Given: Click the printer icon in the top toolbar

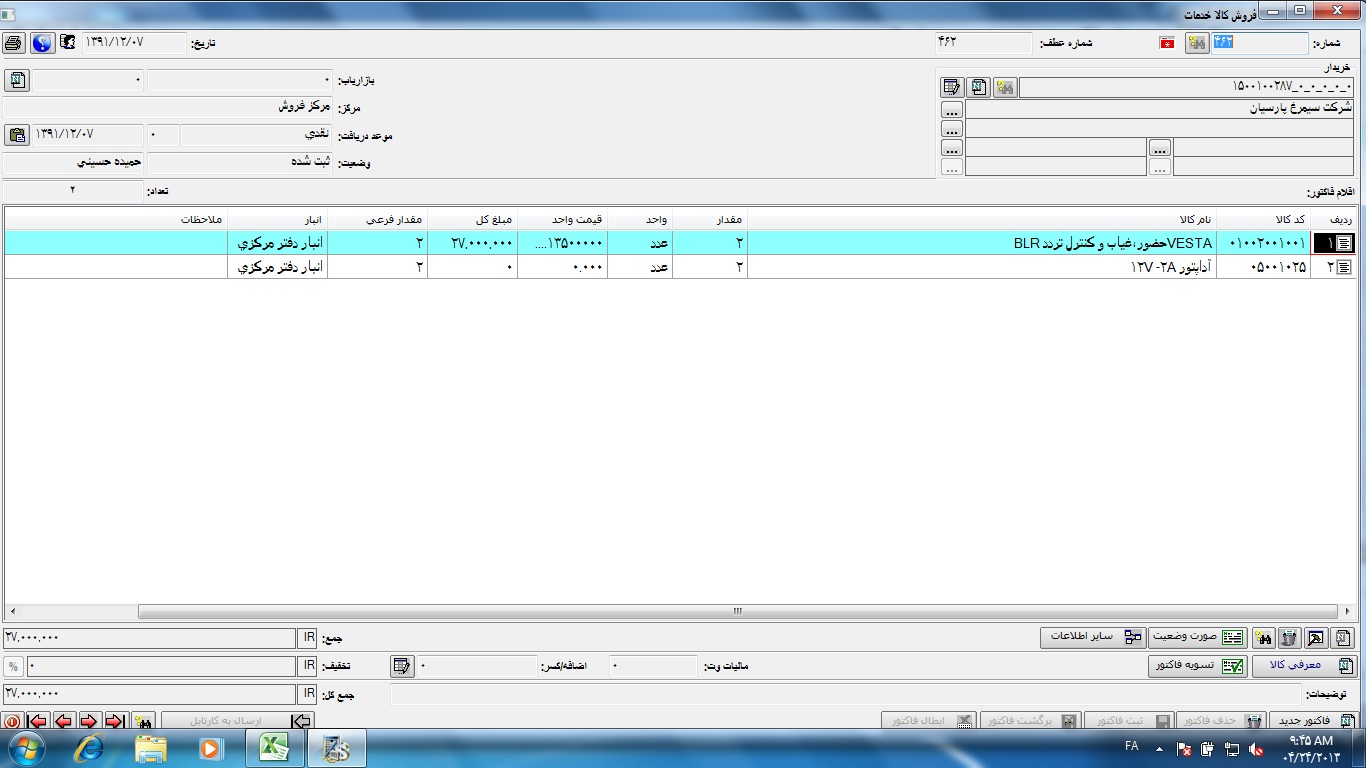Looking at the screenshot, I should tap(13, 43).
